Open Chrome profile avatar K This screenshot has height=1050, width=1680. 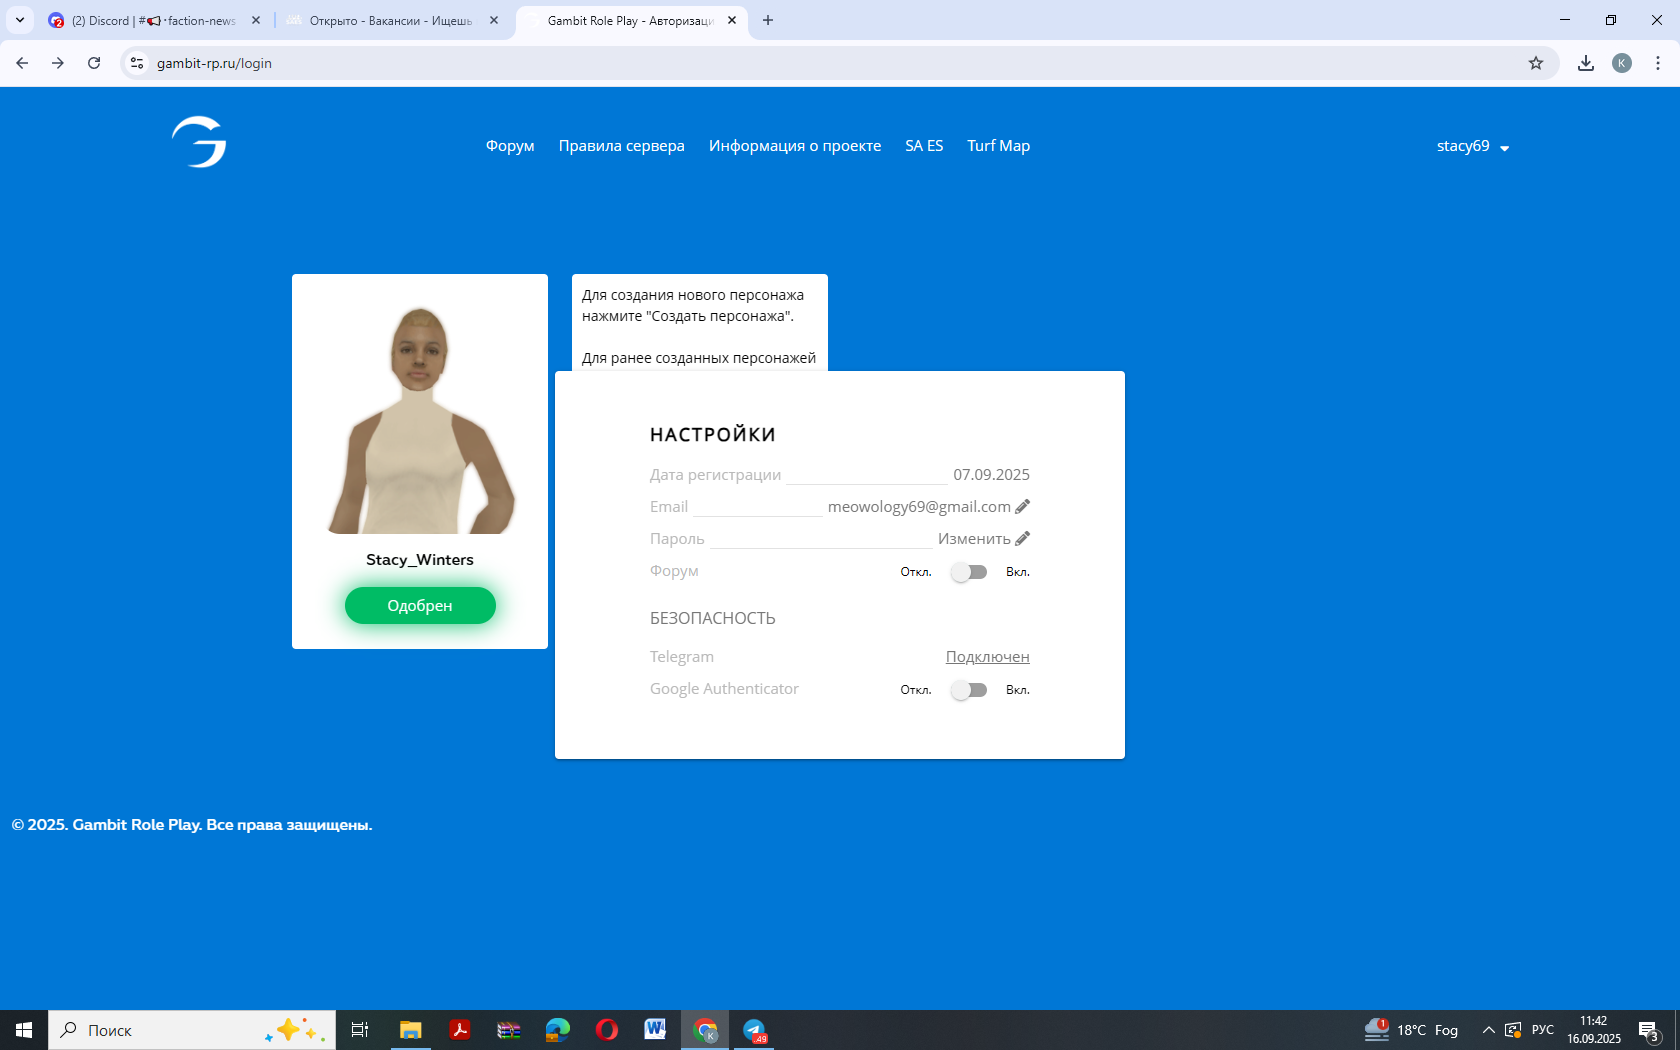point(1622,63)
